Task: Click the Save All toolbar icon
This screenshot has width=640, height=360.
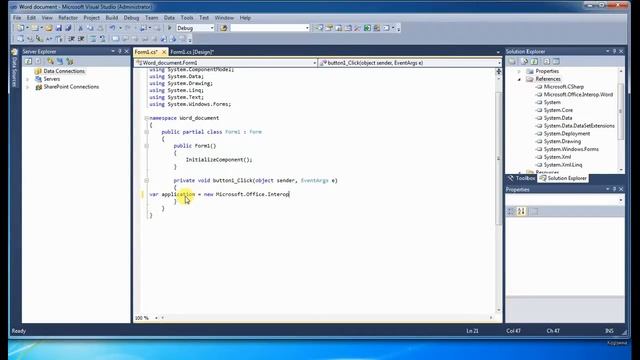Action: tap(68, 28)
